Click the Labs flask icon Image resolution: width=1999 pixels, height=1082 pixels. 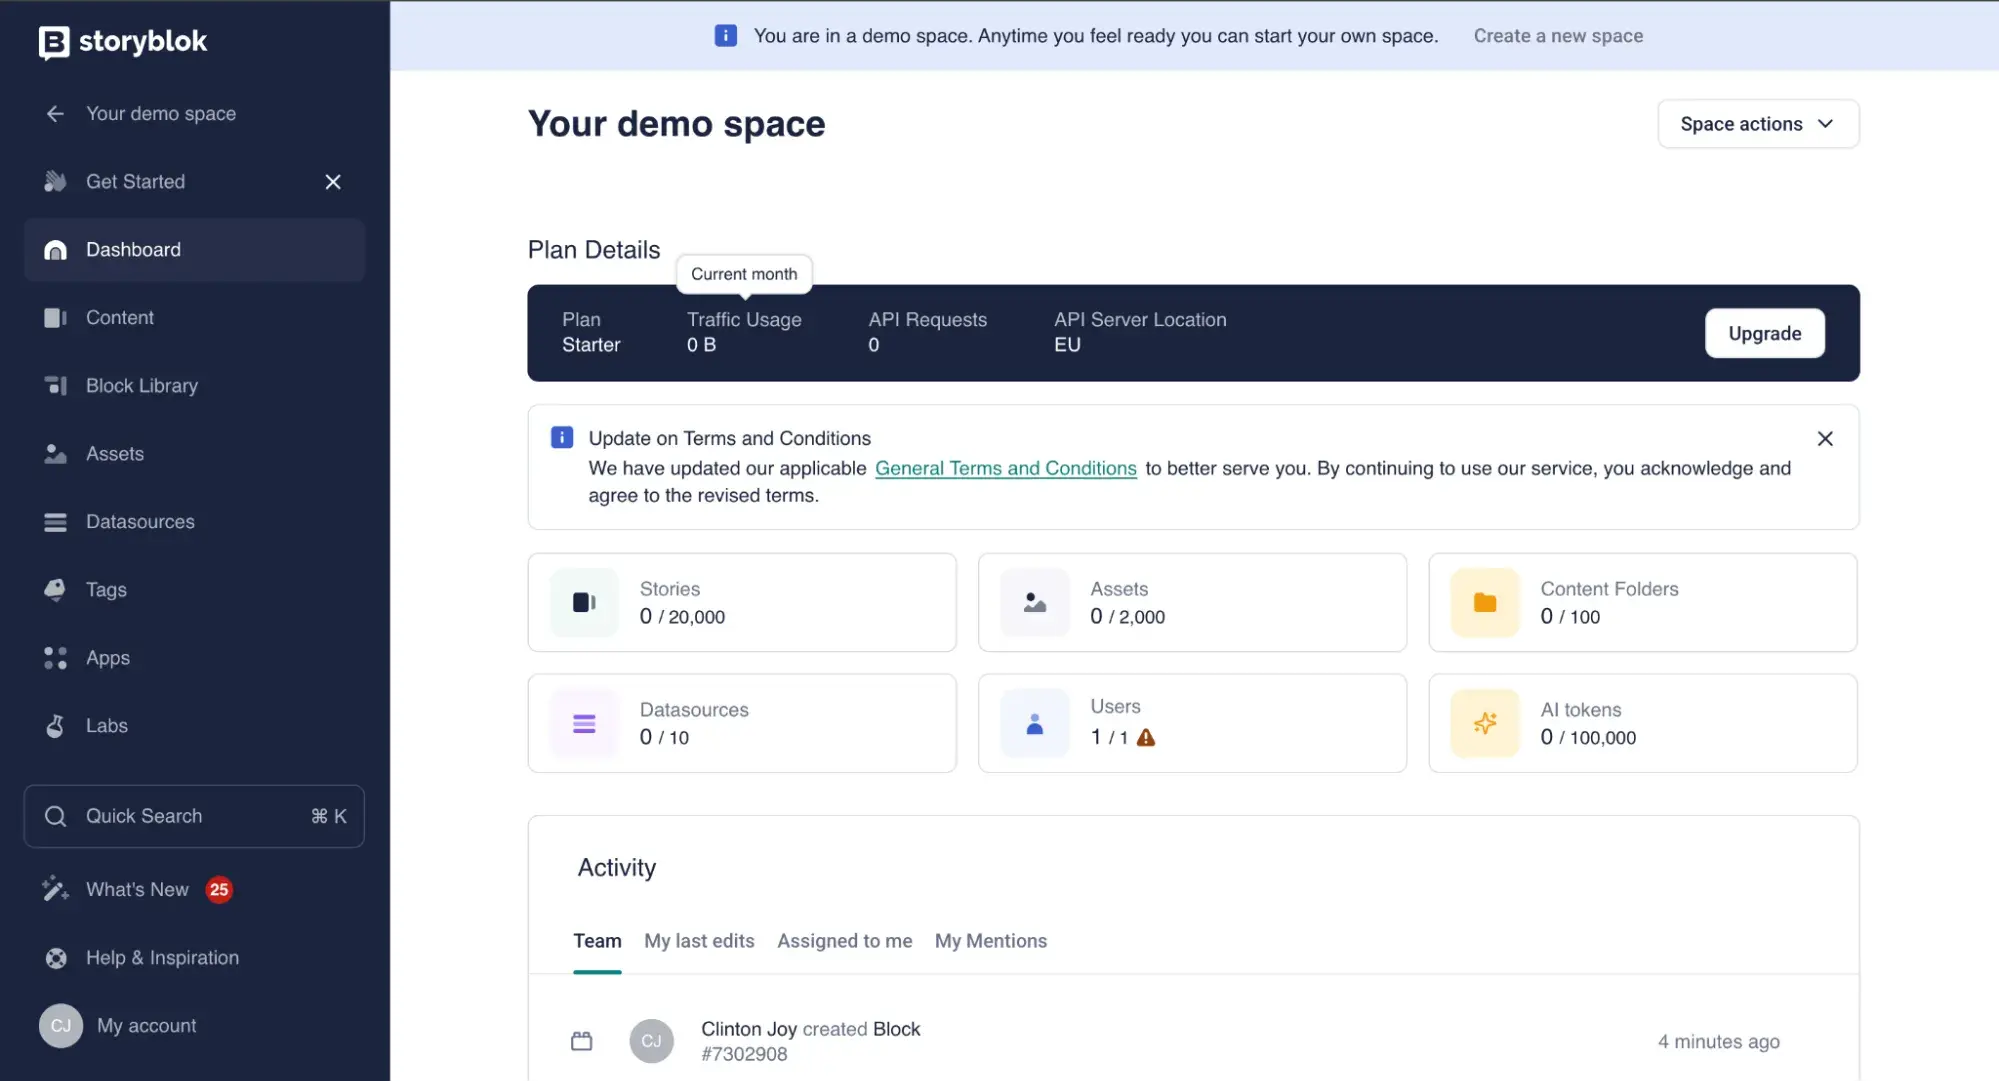click(x=55, y=726)
